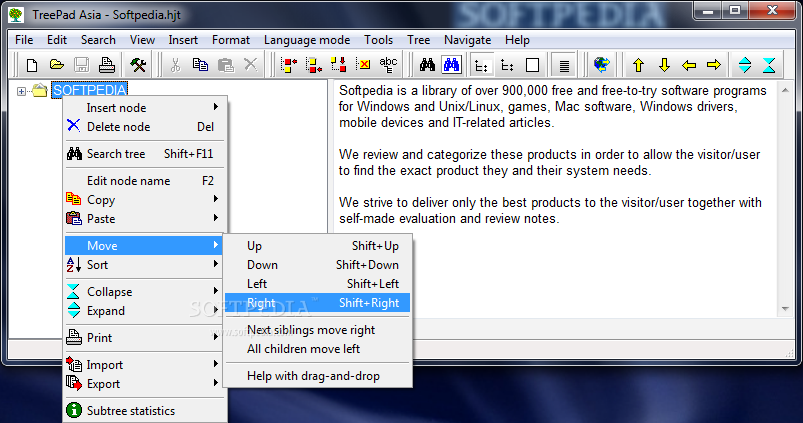
Task: Click the black binoculars search icon
Action: (x=427, y=65)
